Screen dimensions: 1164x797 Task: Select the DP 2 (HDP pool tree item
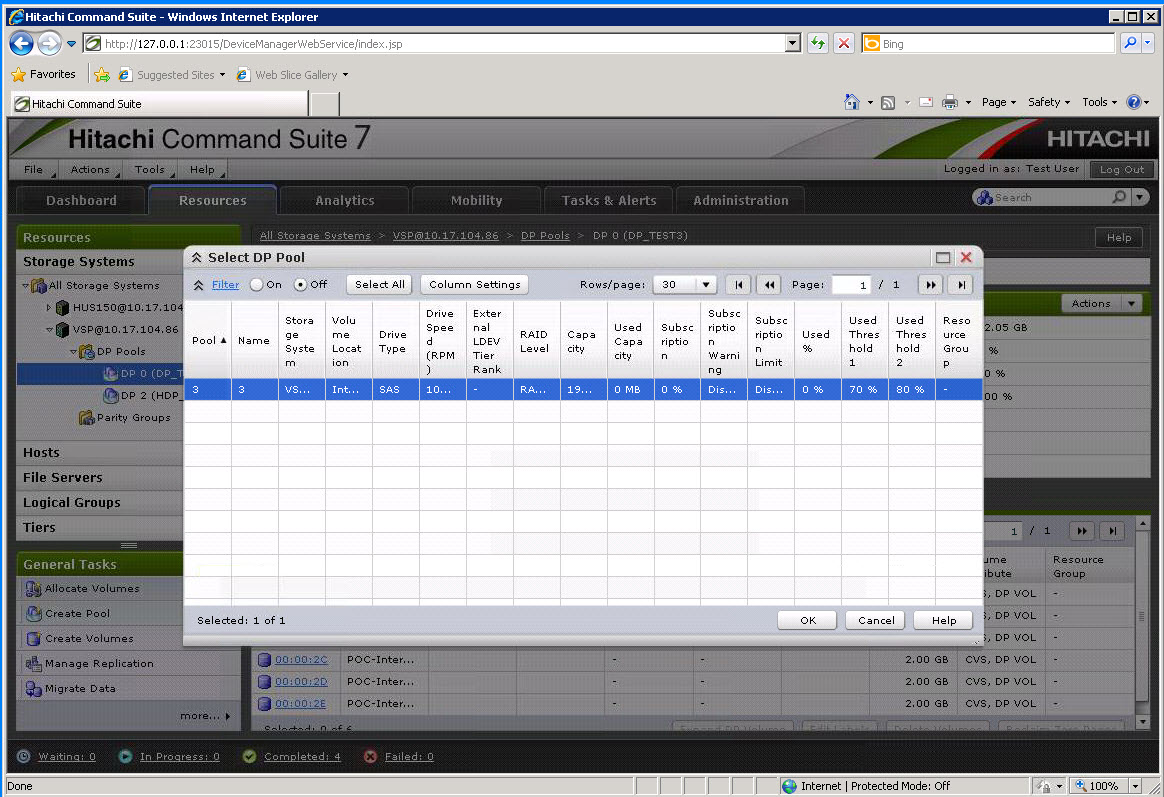pos(151,396)
